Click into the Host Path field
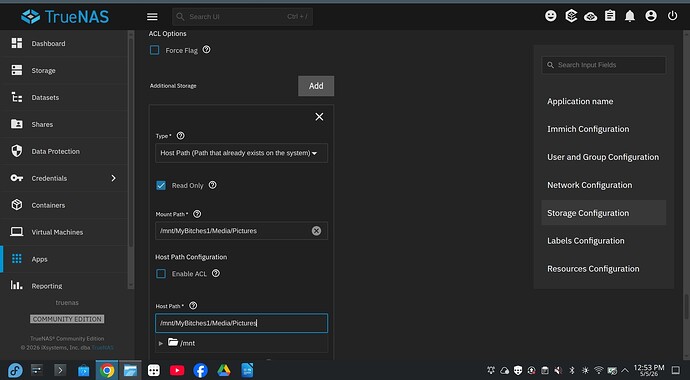Image resolution: width=690 pixels, height=380 pixels. [x=241, y=323]
